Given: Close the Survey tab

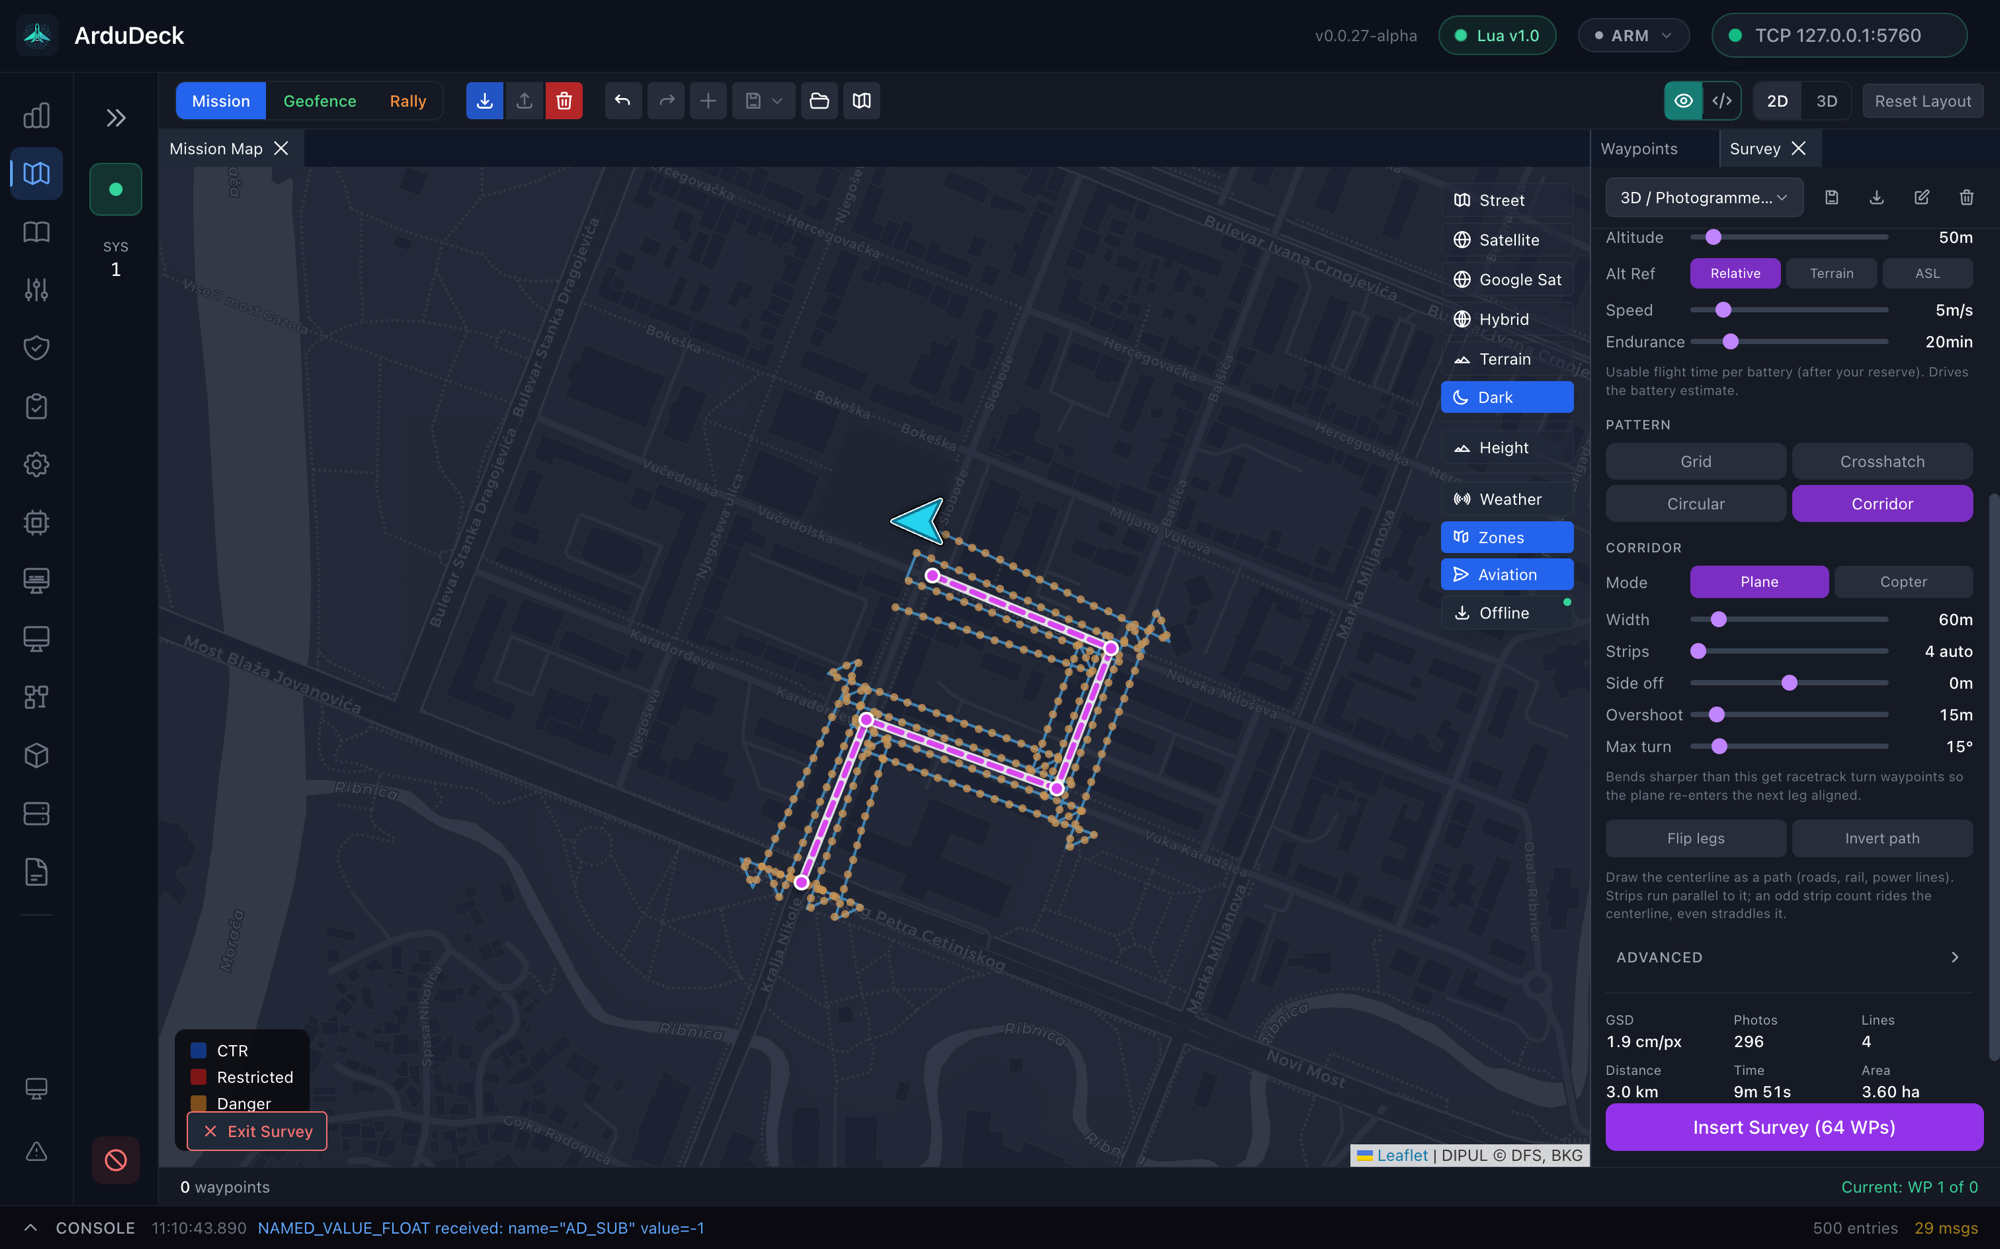Looking at the screenshot, I should (1799, 149).
